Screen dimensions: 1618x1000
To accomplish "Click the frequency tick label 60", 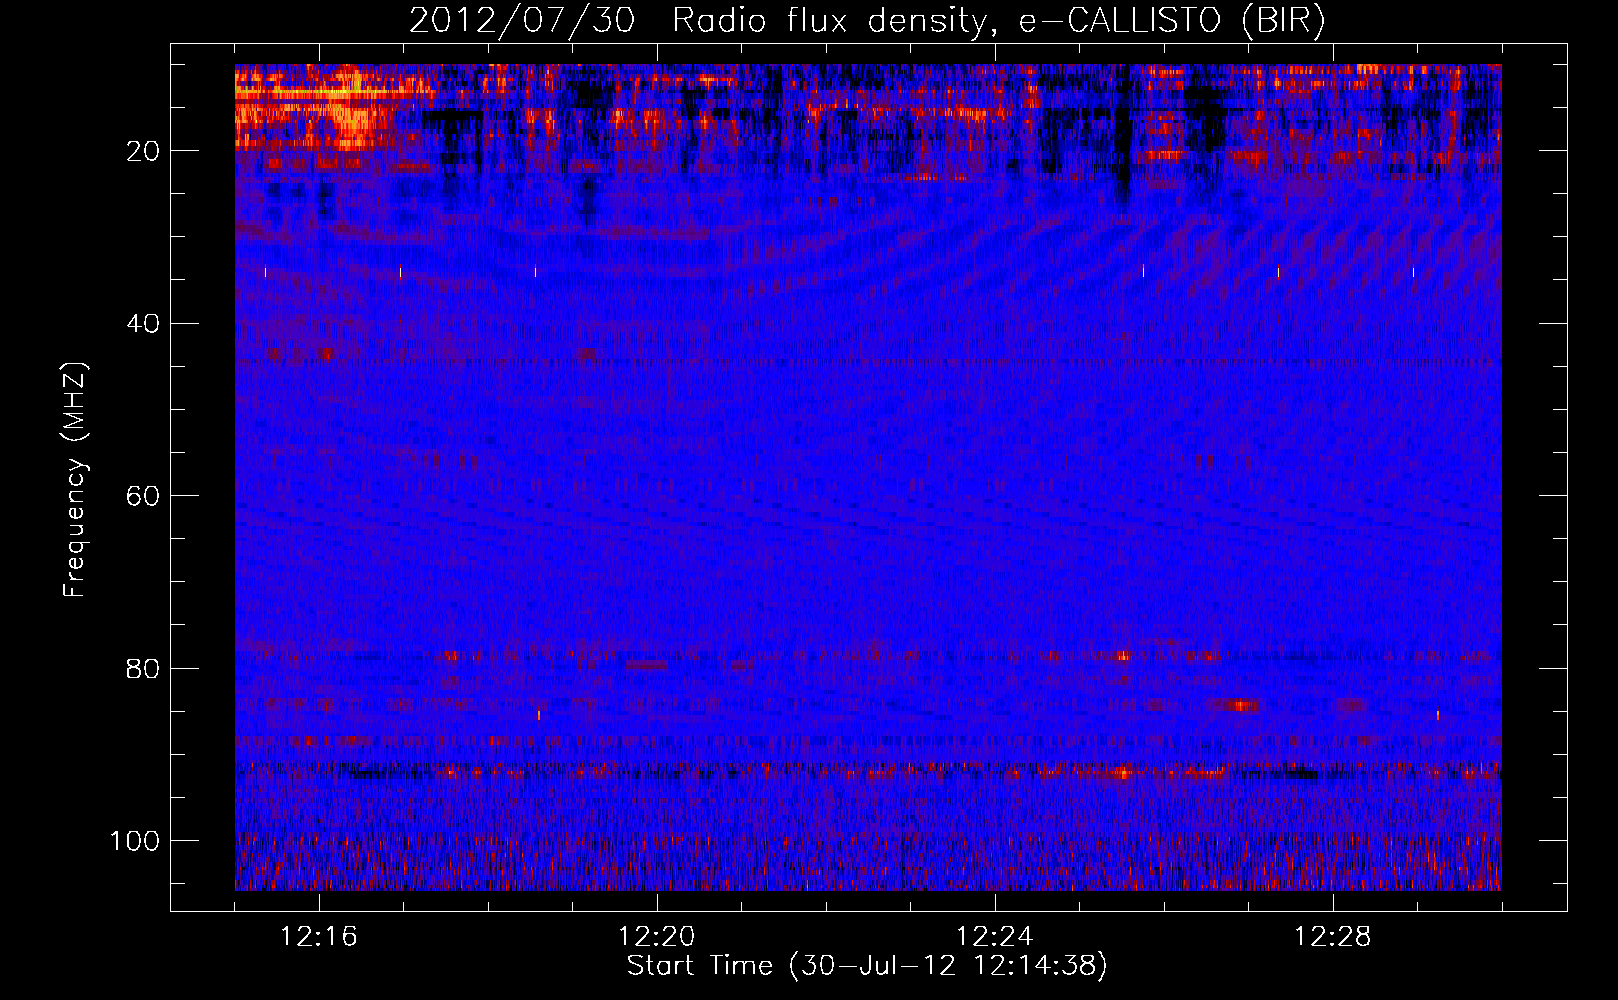I will coord(144,496).
